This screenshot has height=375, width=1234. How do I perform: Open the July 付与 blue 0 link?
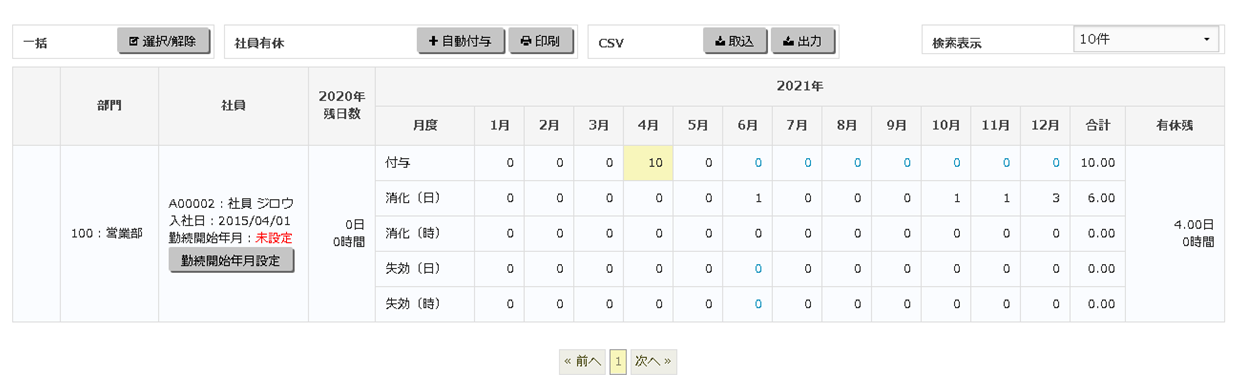click(x=808, y=163)
